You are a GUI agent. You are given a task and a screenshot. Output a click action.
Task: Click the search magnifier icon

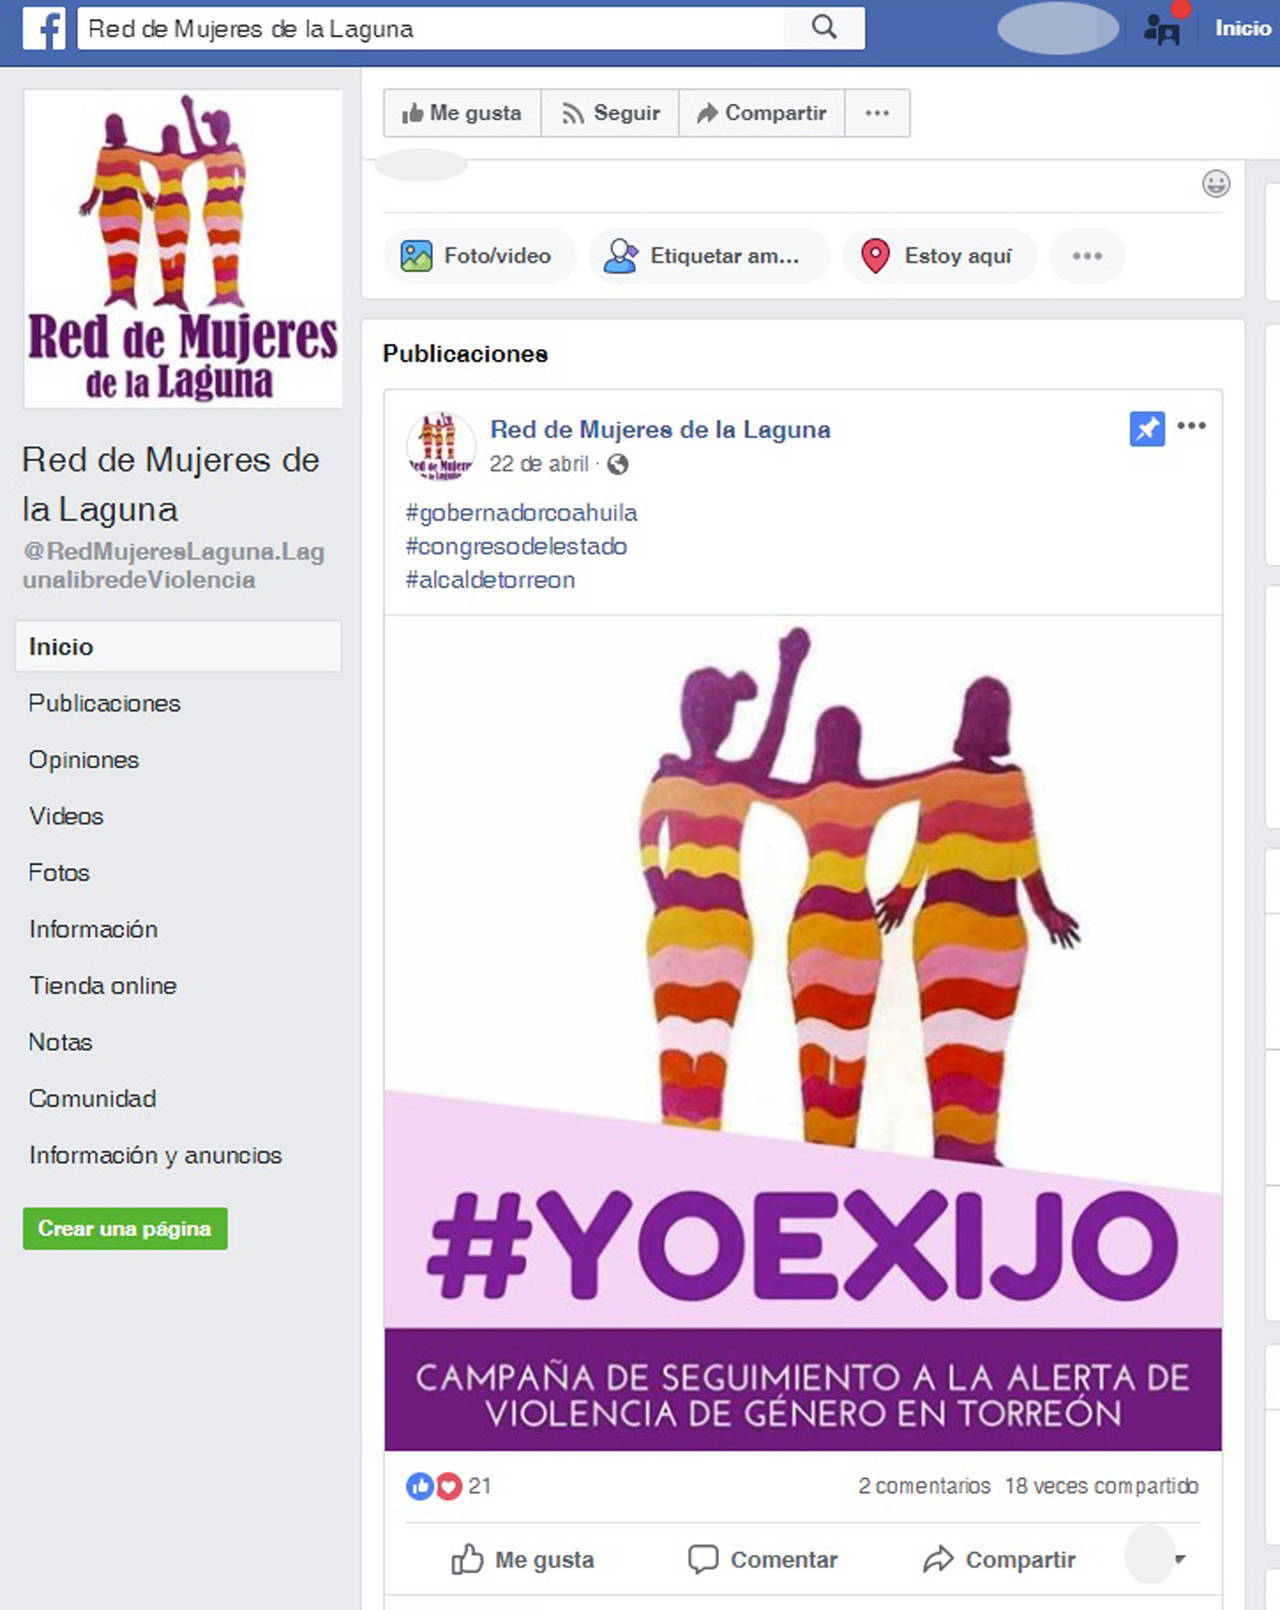pos(824,28)
